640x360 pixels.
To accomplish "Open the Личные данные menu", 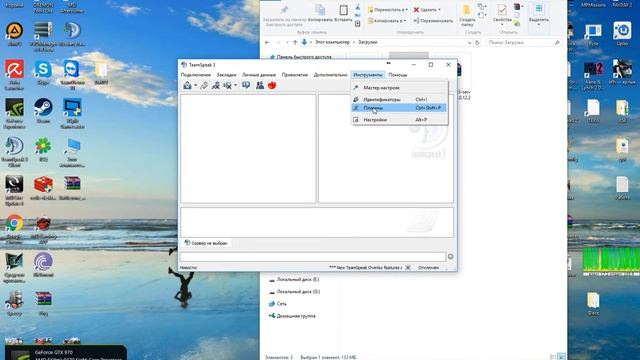I will 259,75.
